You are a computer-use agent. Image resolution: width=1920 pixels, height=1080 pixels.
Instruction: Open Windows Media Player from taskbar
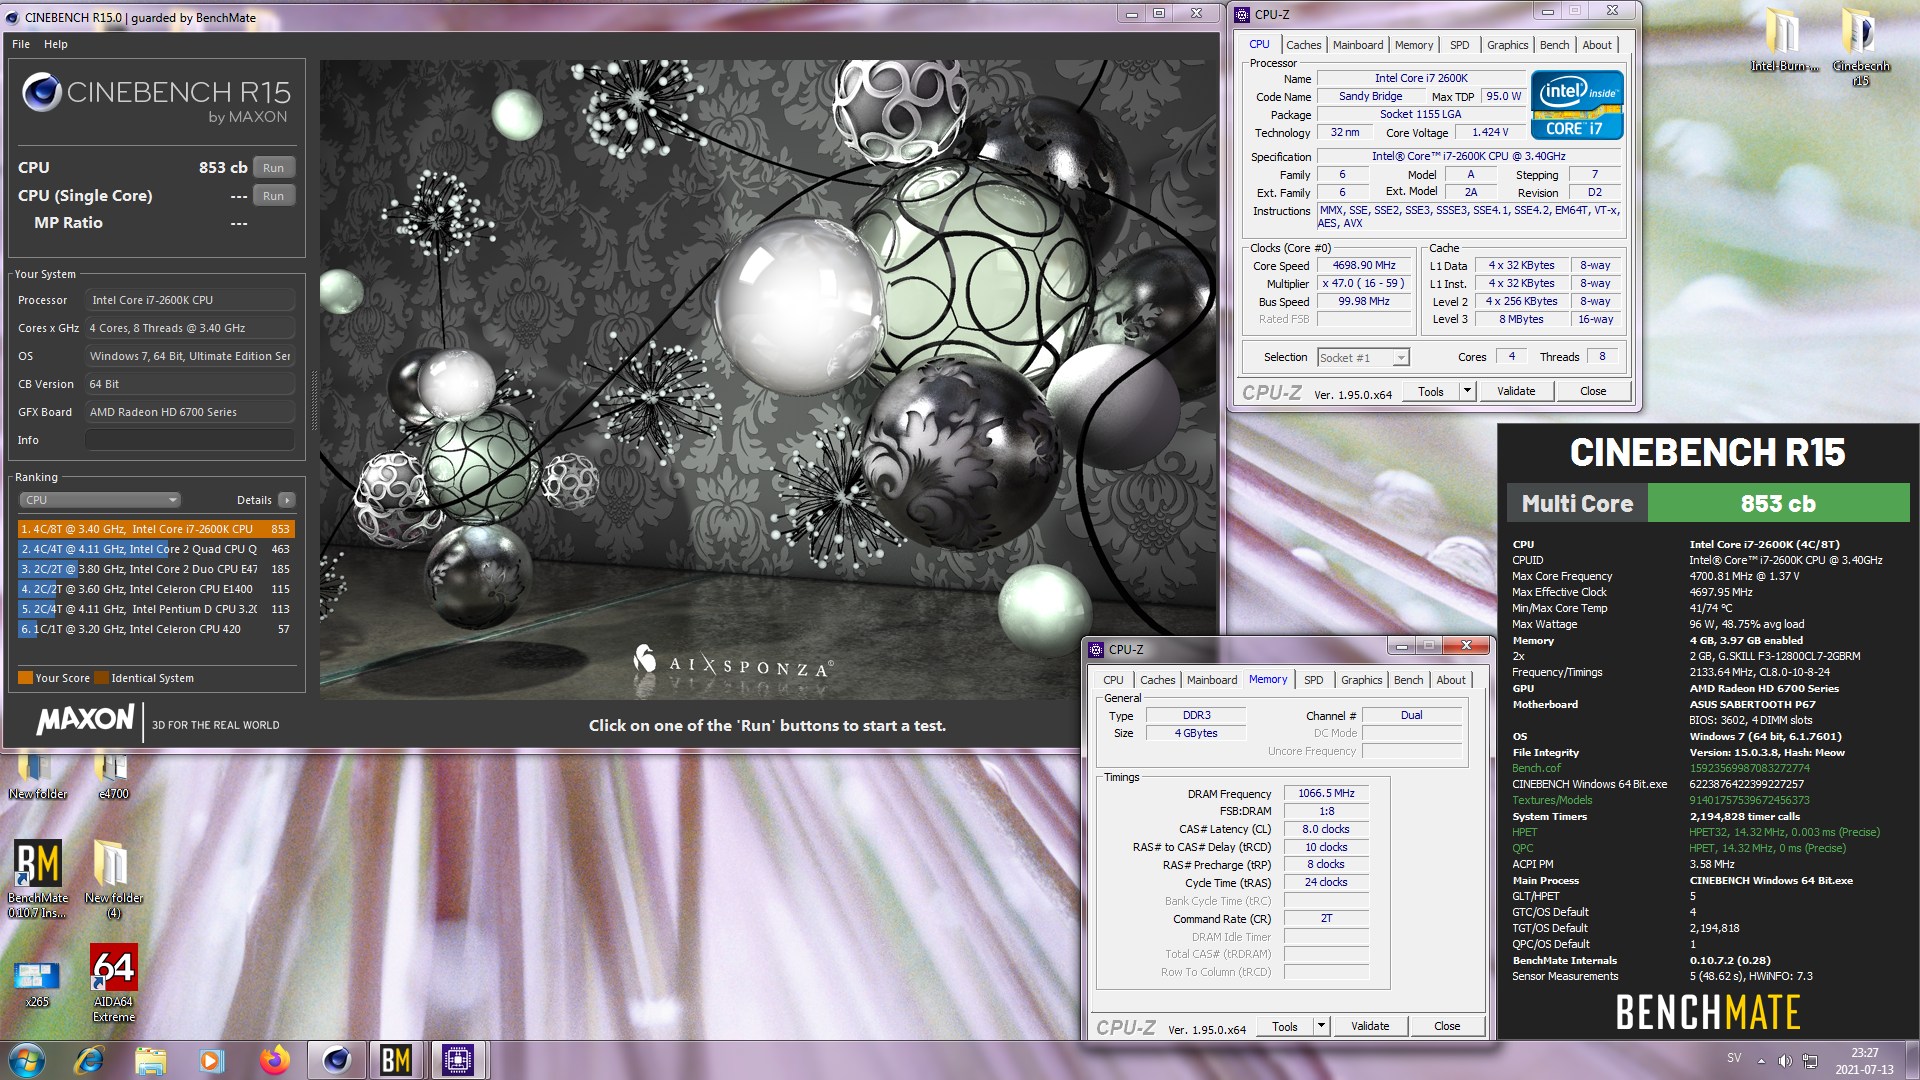pyautogui.click(x=211, y=1060)
